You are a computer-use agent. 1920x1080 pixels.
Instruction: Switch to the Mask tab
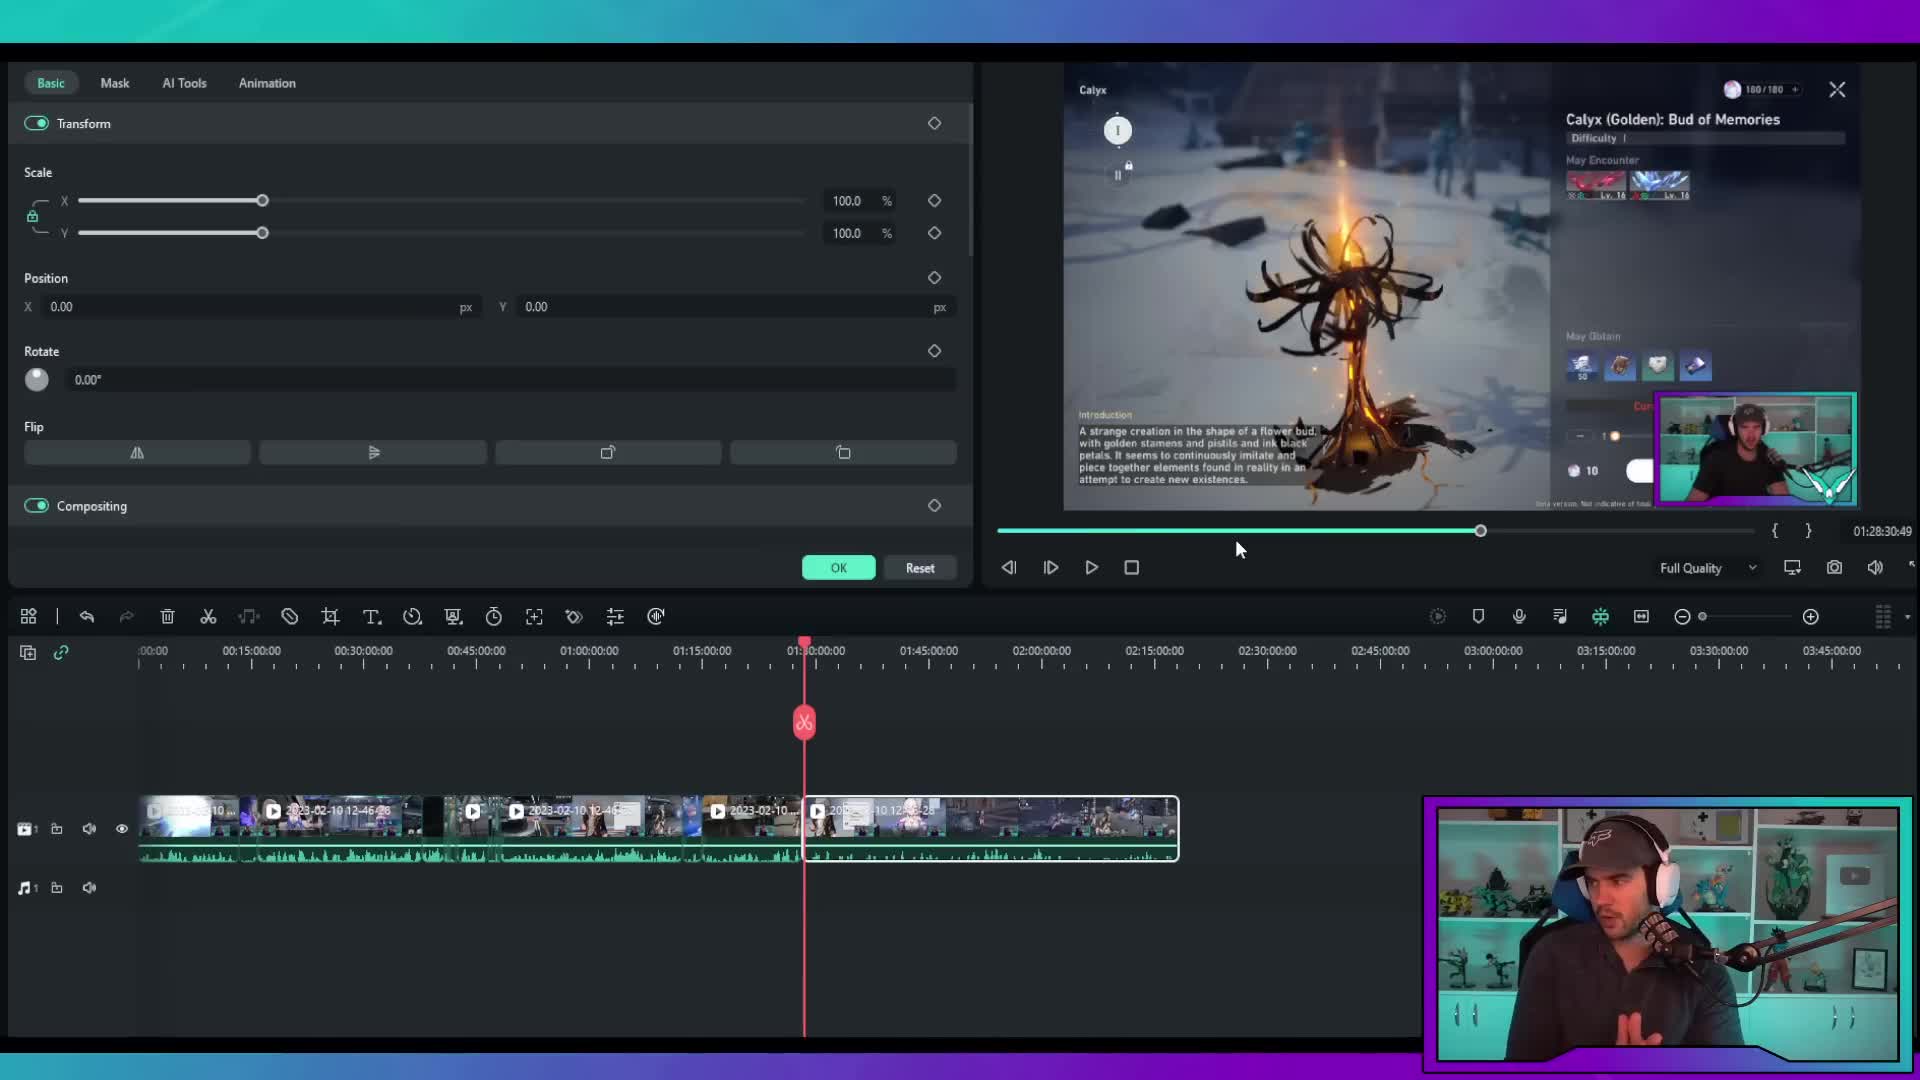pos(115,83)
